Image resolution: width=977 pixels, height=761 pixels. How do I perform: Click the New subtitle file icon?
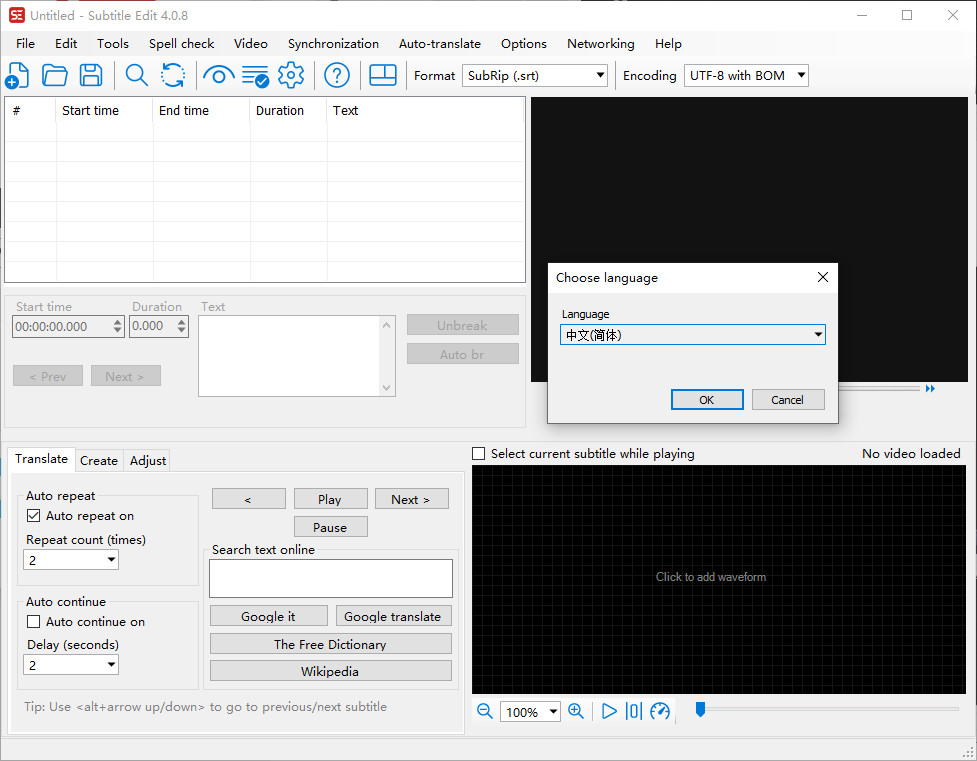pyautogui.click(x=18, y=75)
